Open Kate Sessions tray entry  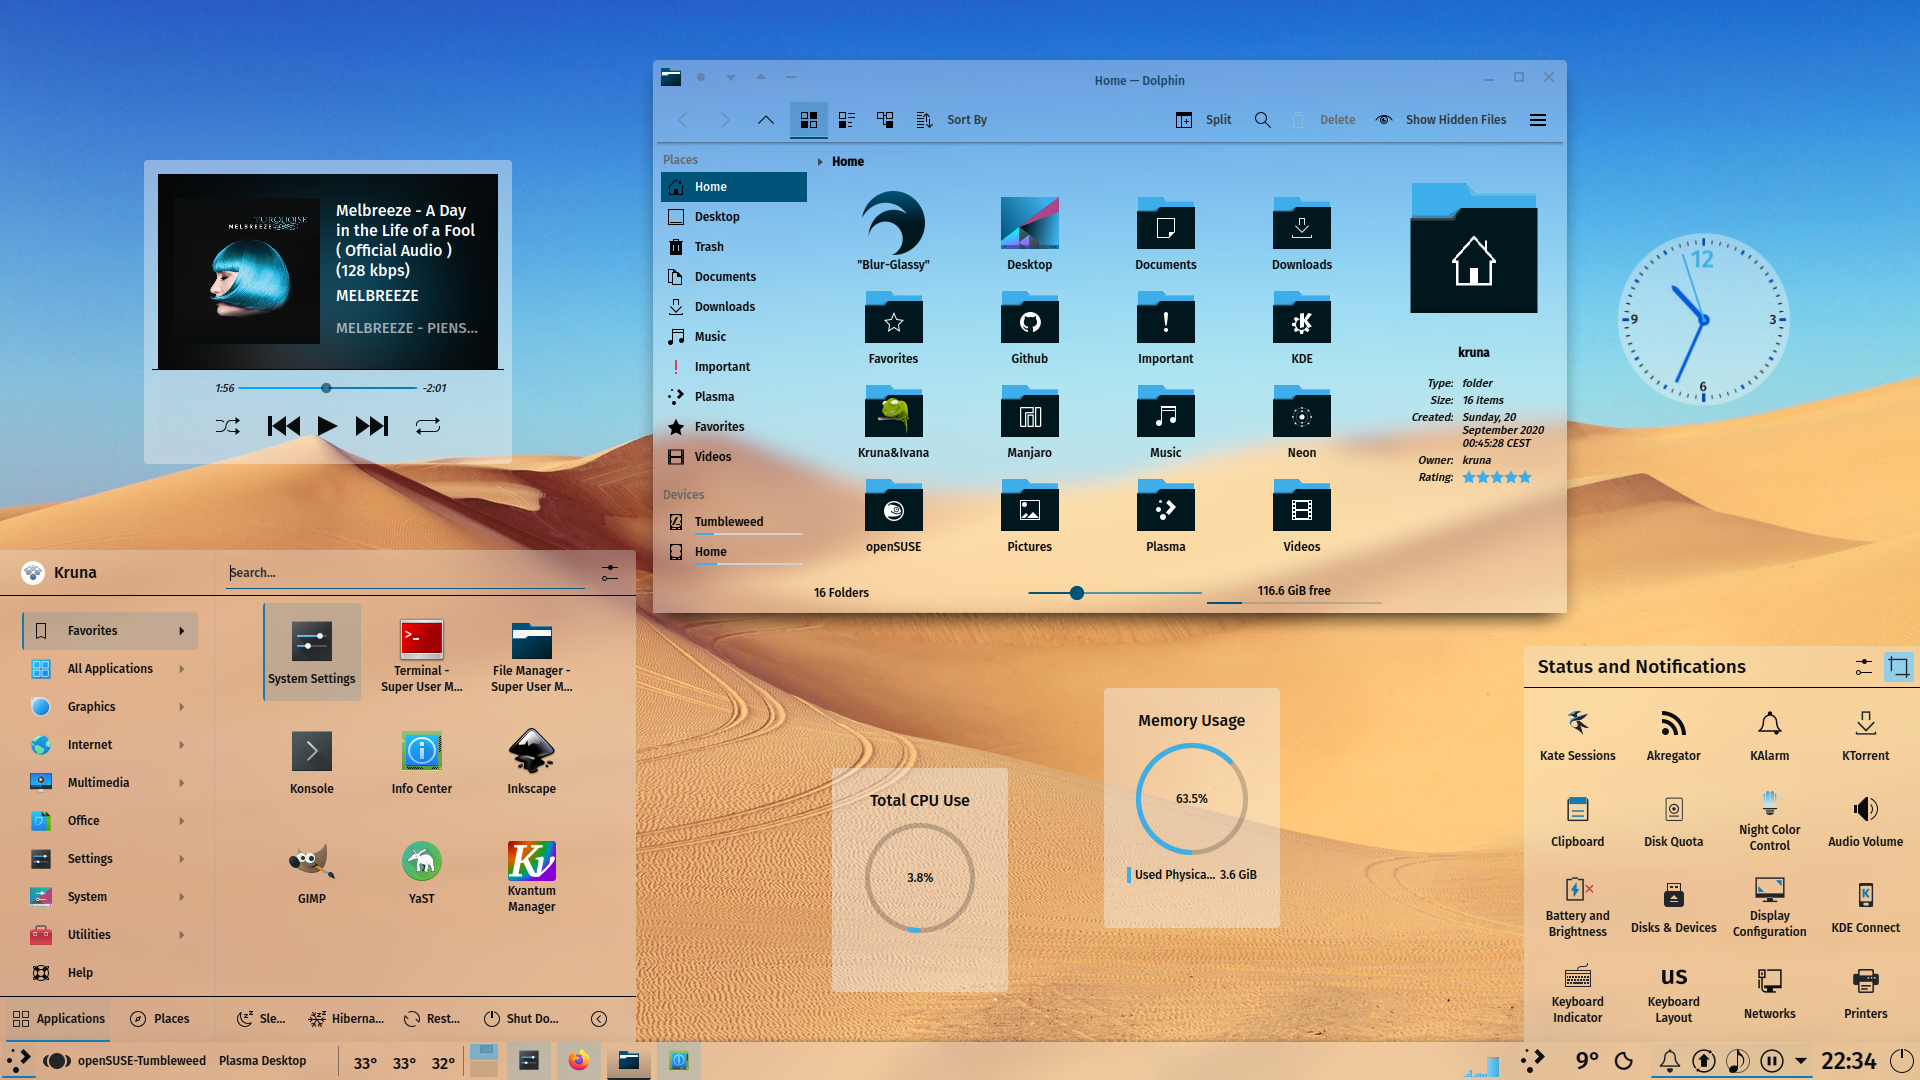(1577, 735)
